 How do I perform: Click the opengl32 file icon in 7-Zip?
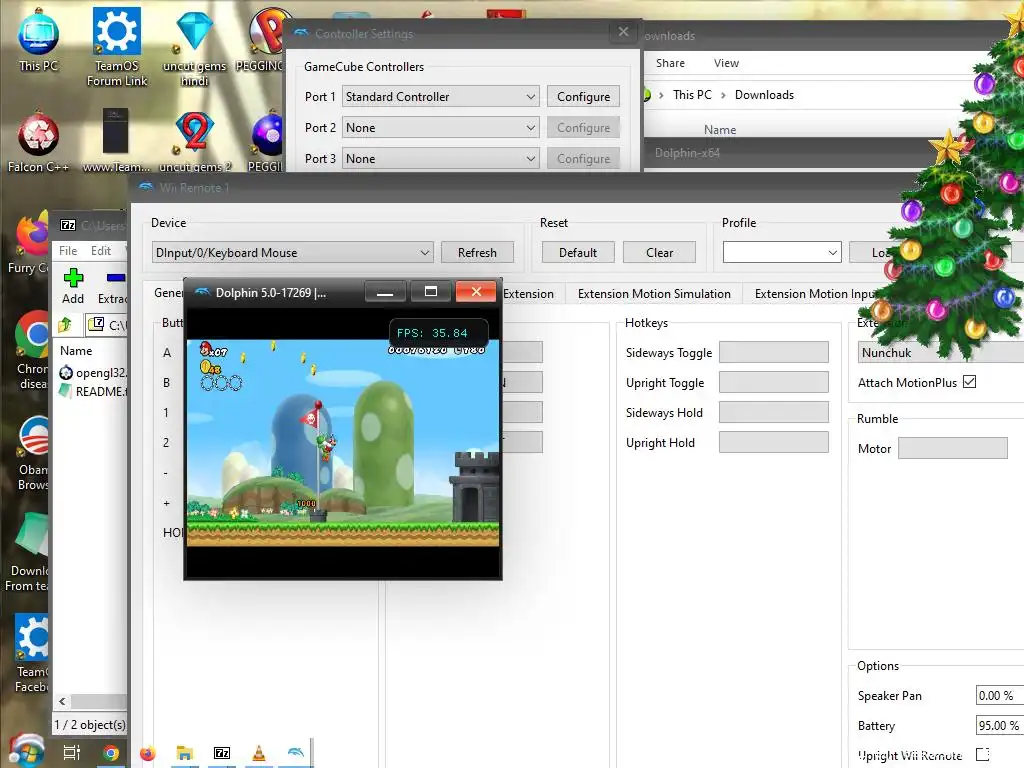pyautogui.click(x=66, y=373)
